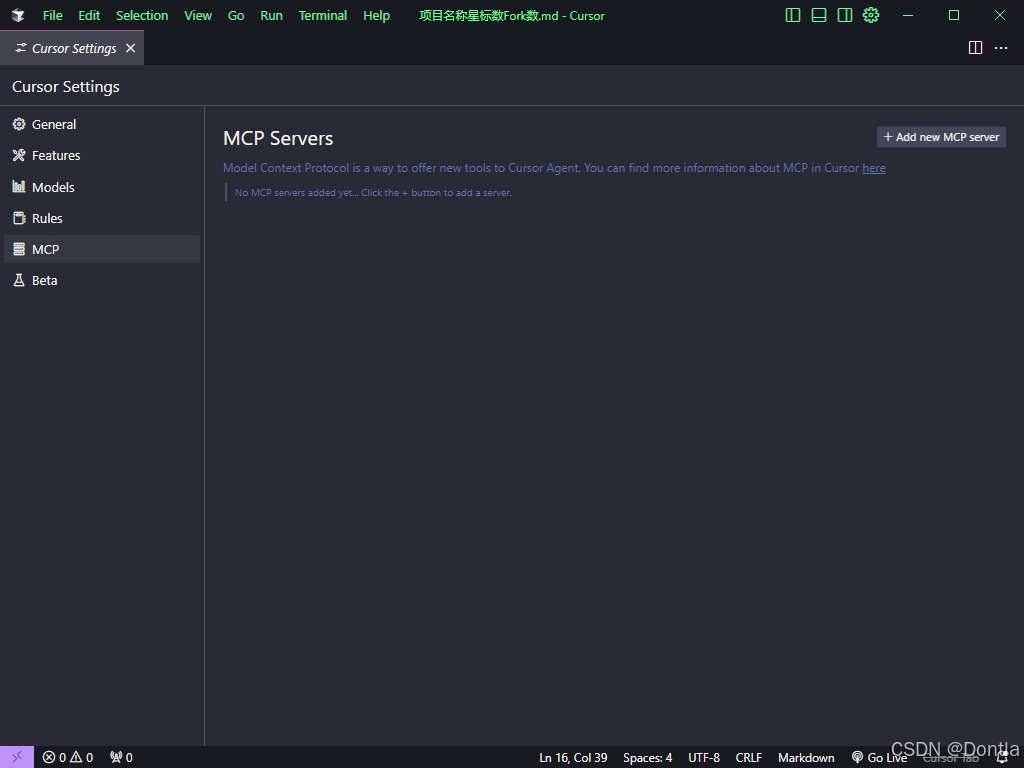This screenshot has width=1024, height=768.
Task: Click the Cursor app logo icon
Action: [x=18, y=15]
